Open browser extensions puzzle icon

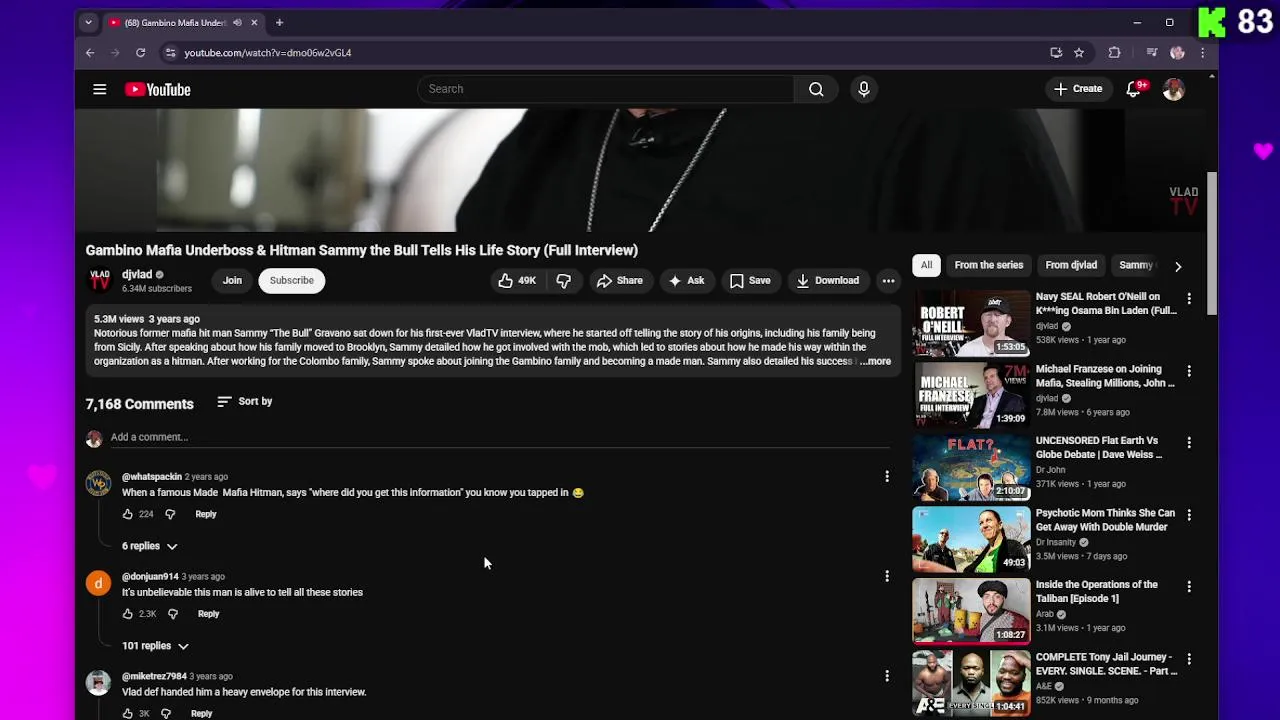(1115, 53)
